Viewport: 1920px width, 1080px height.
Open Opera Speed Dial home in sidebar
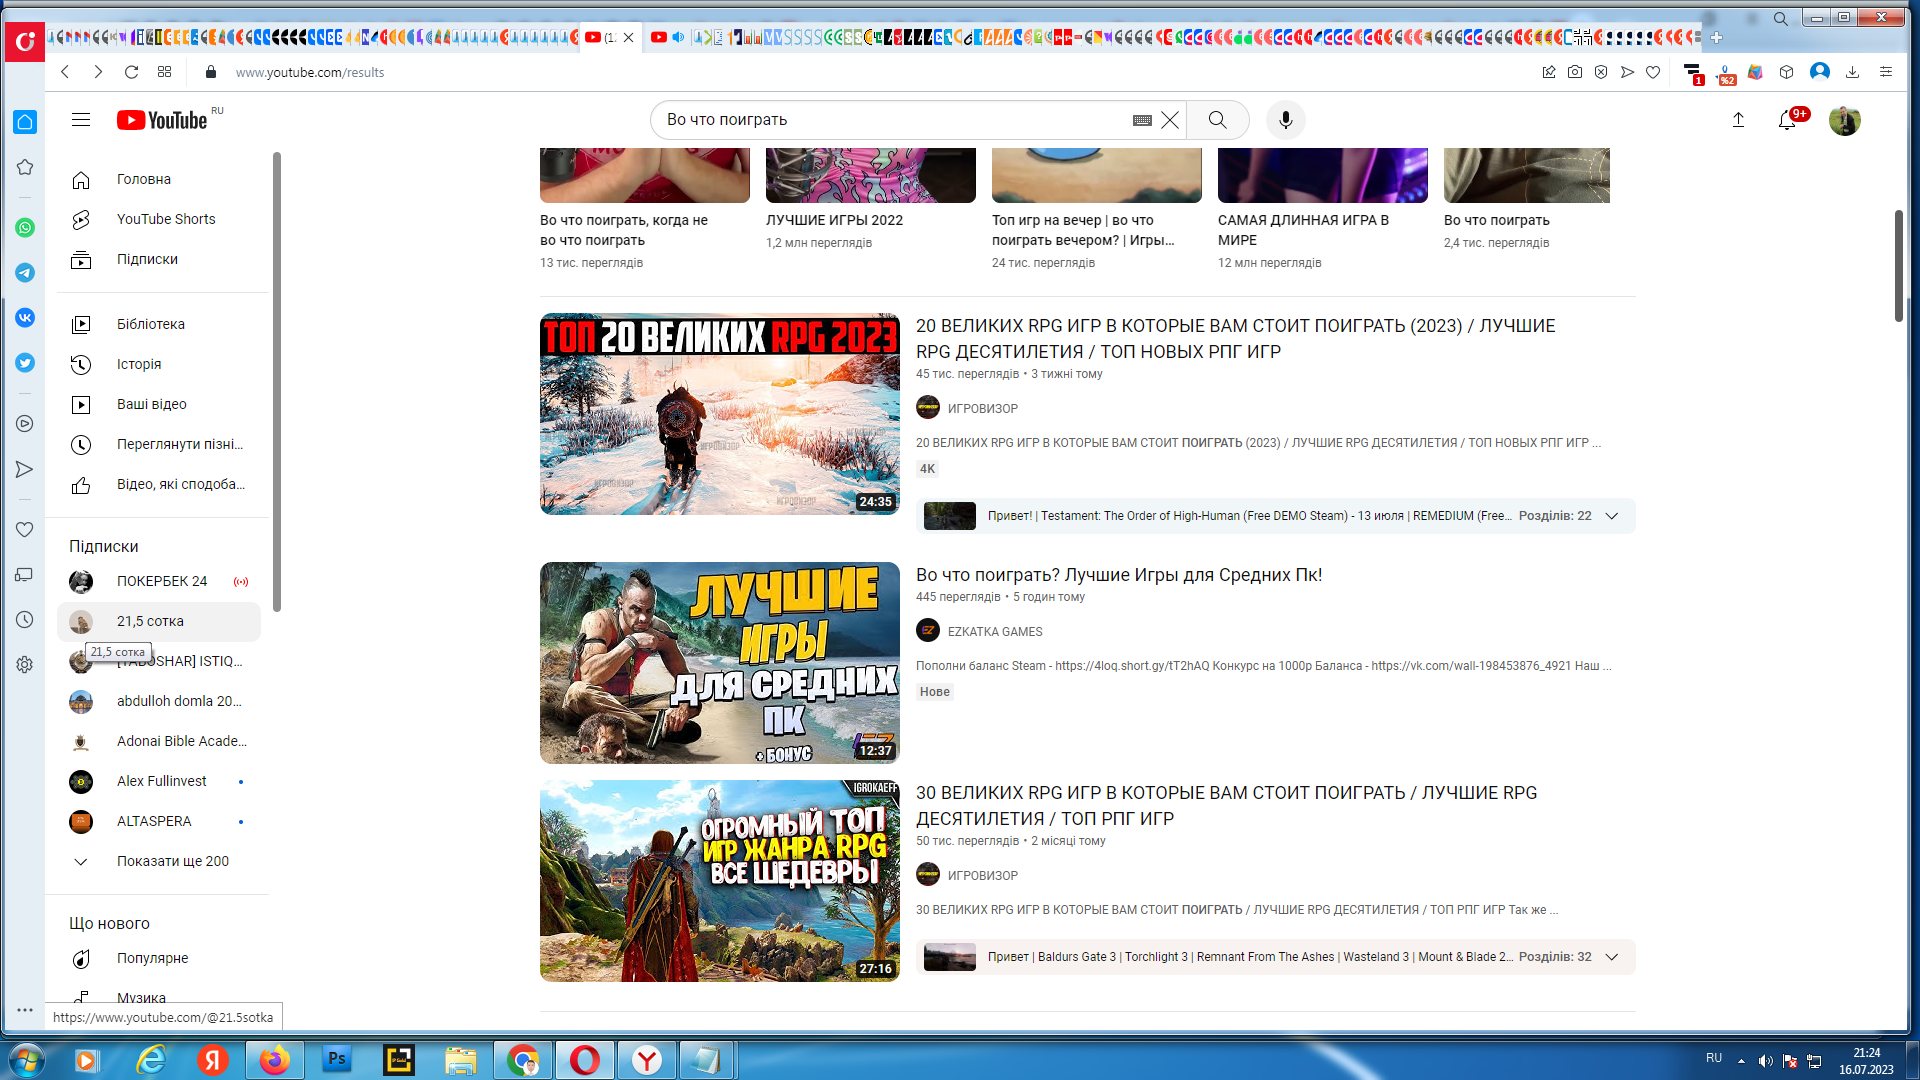tap(25, 122)
